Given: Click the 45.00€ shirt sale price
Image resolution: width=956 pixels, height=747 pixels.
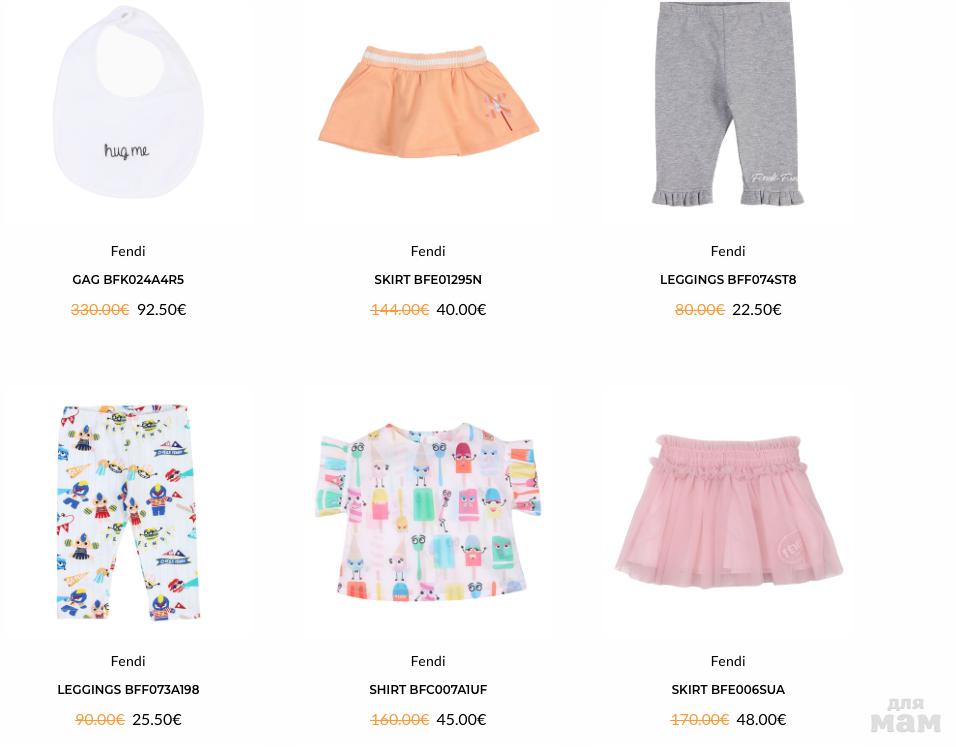Looking at the screenshot, I should point(462,720).
